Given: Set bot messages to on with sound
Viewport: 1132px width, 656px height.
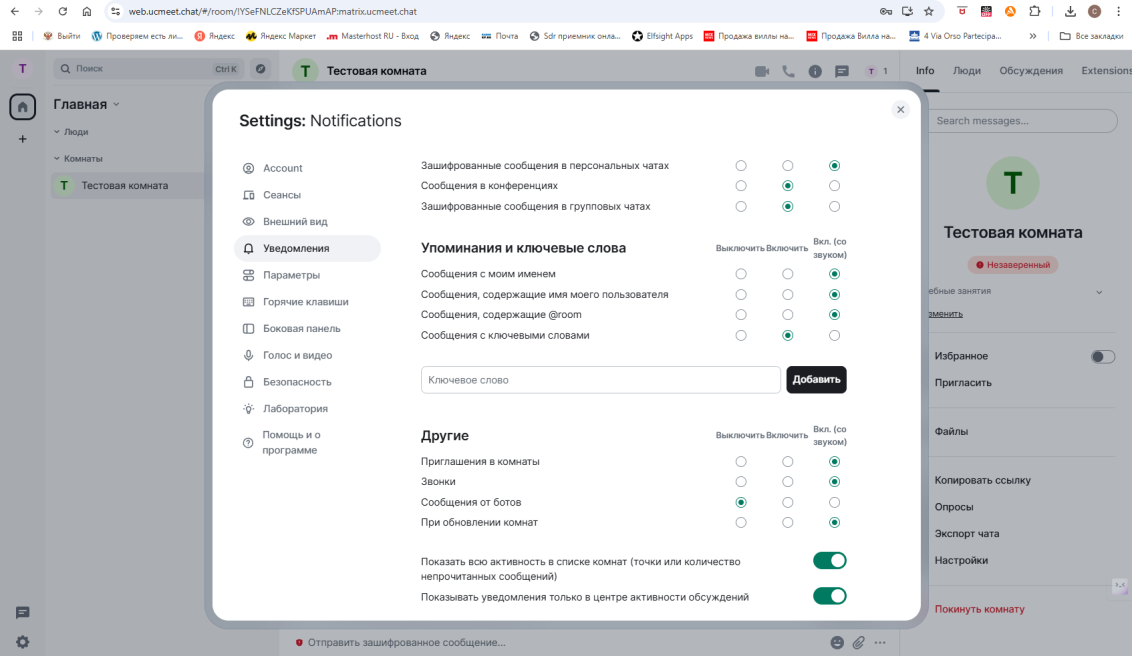Looking at the screenshot, I should 834,502.
